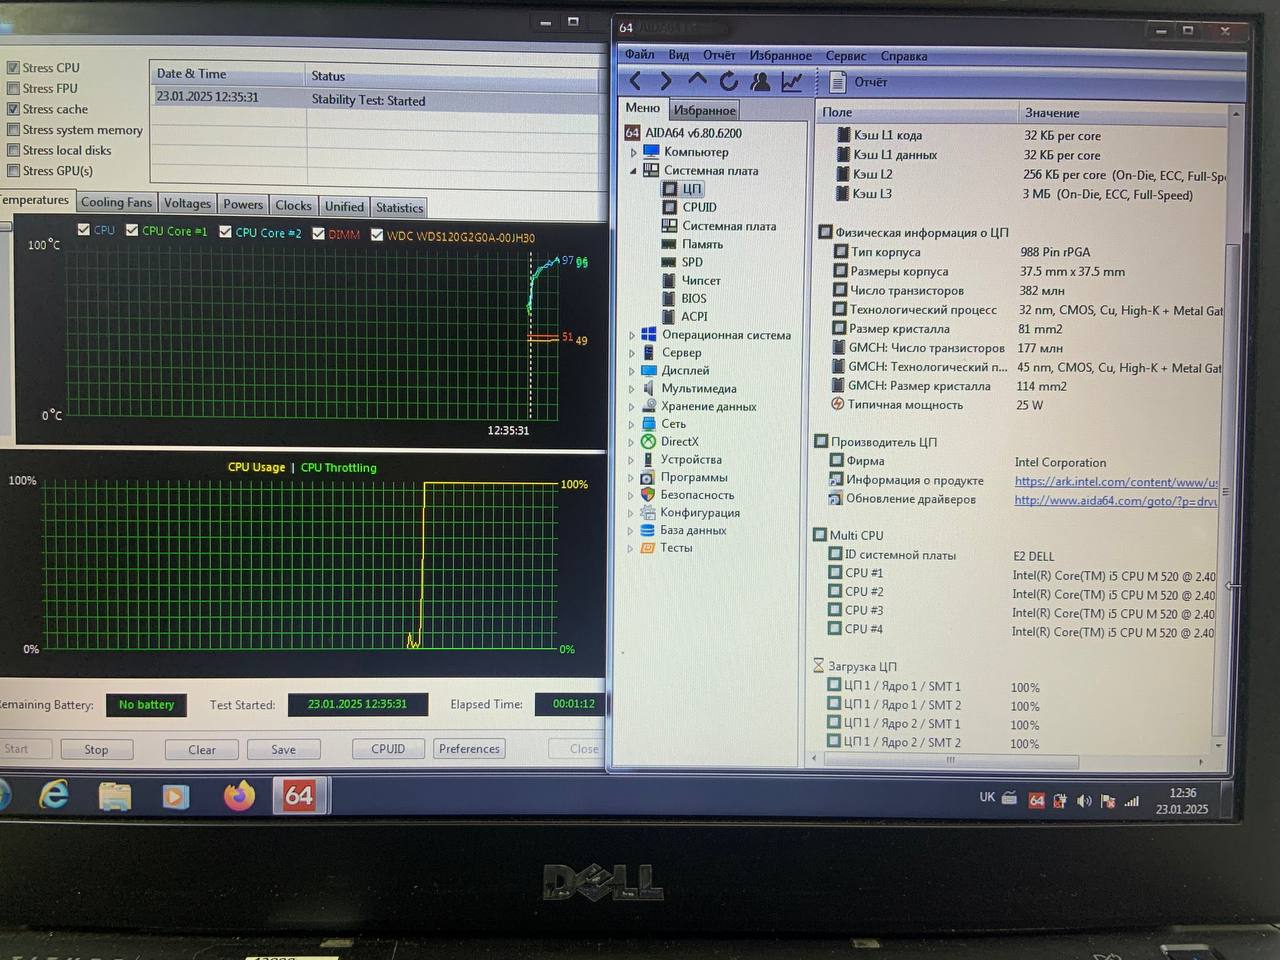Click the AIDA64 v6.80.6200 root node icon

click(x=632, y=132)
